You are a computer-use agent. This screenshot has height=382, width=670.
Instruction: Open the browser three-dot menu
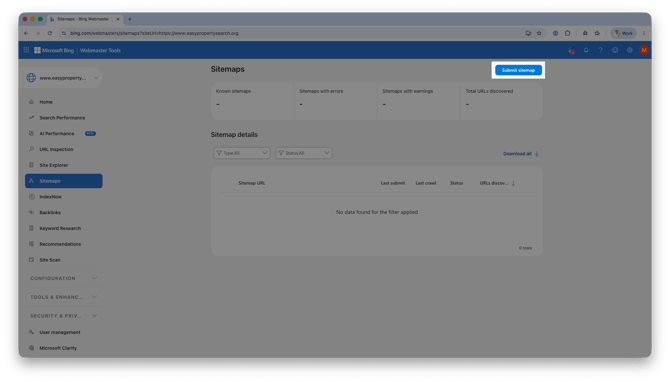coord(644,33)
